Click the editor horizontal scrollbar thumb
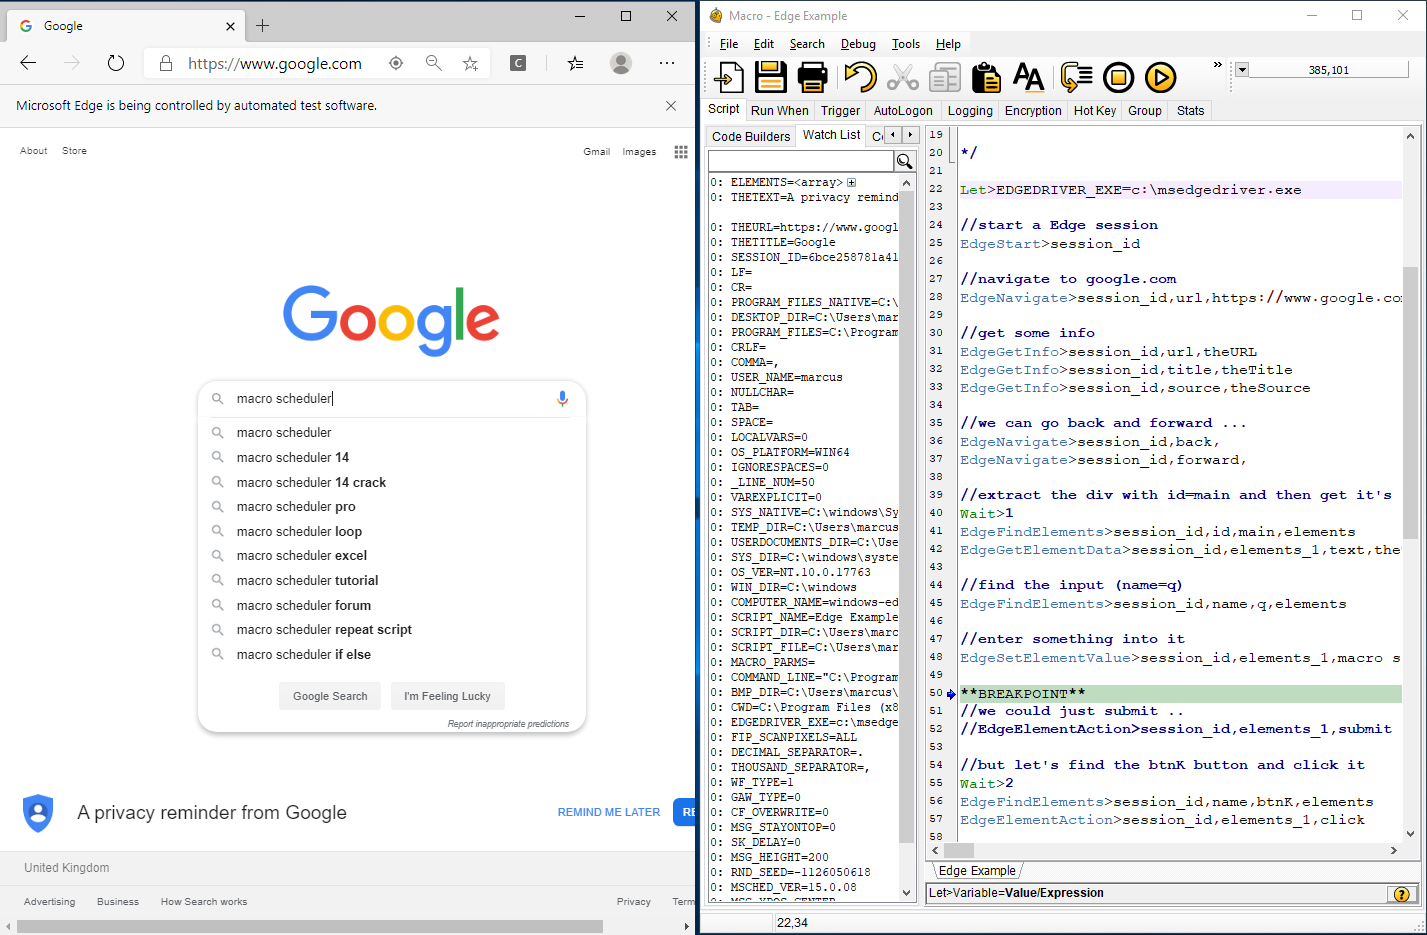Viewport: 1427px width, 935px height. 958,850
